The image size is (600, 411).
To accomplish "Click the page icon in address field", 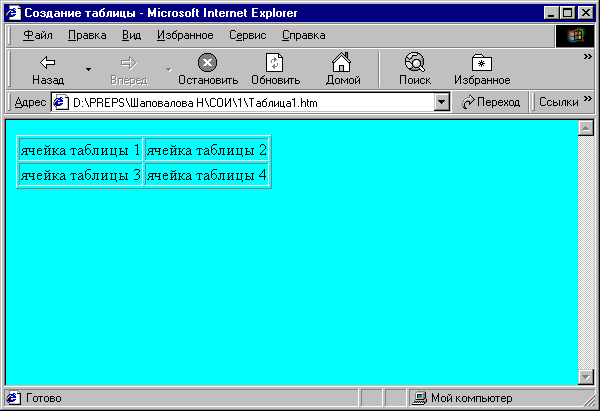I will pyautogui.click(x=60, y=103).
